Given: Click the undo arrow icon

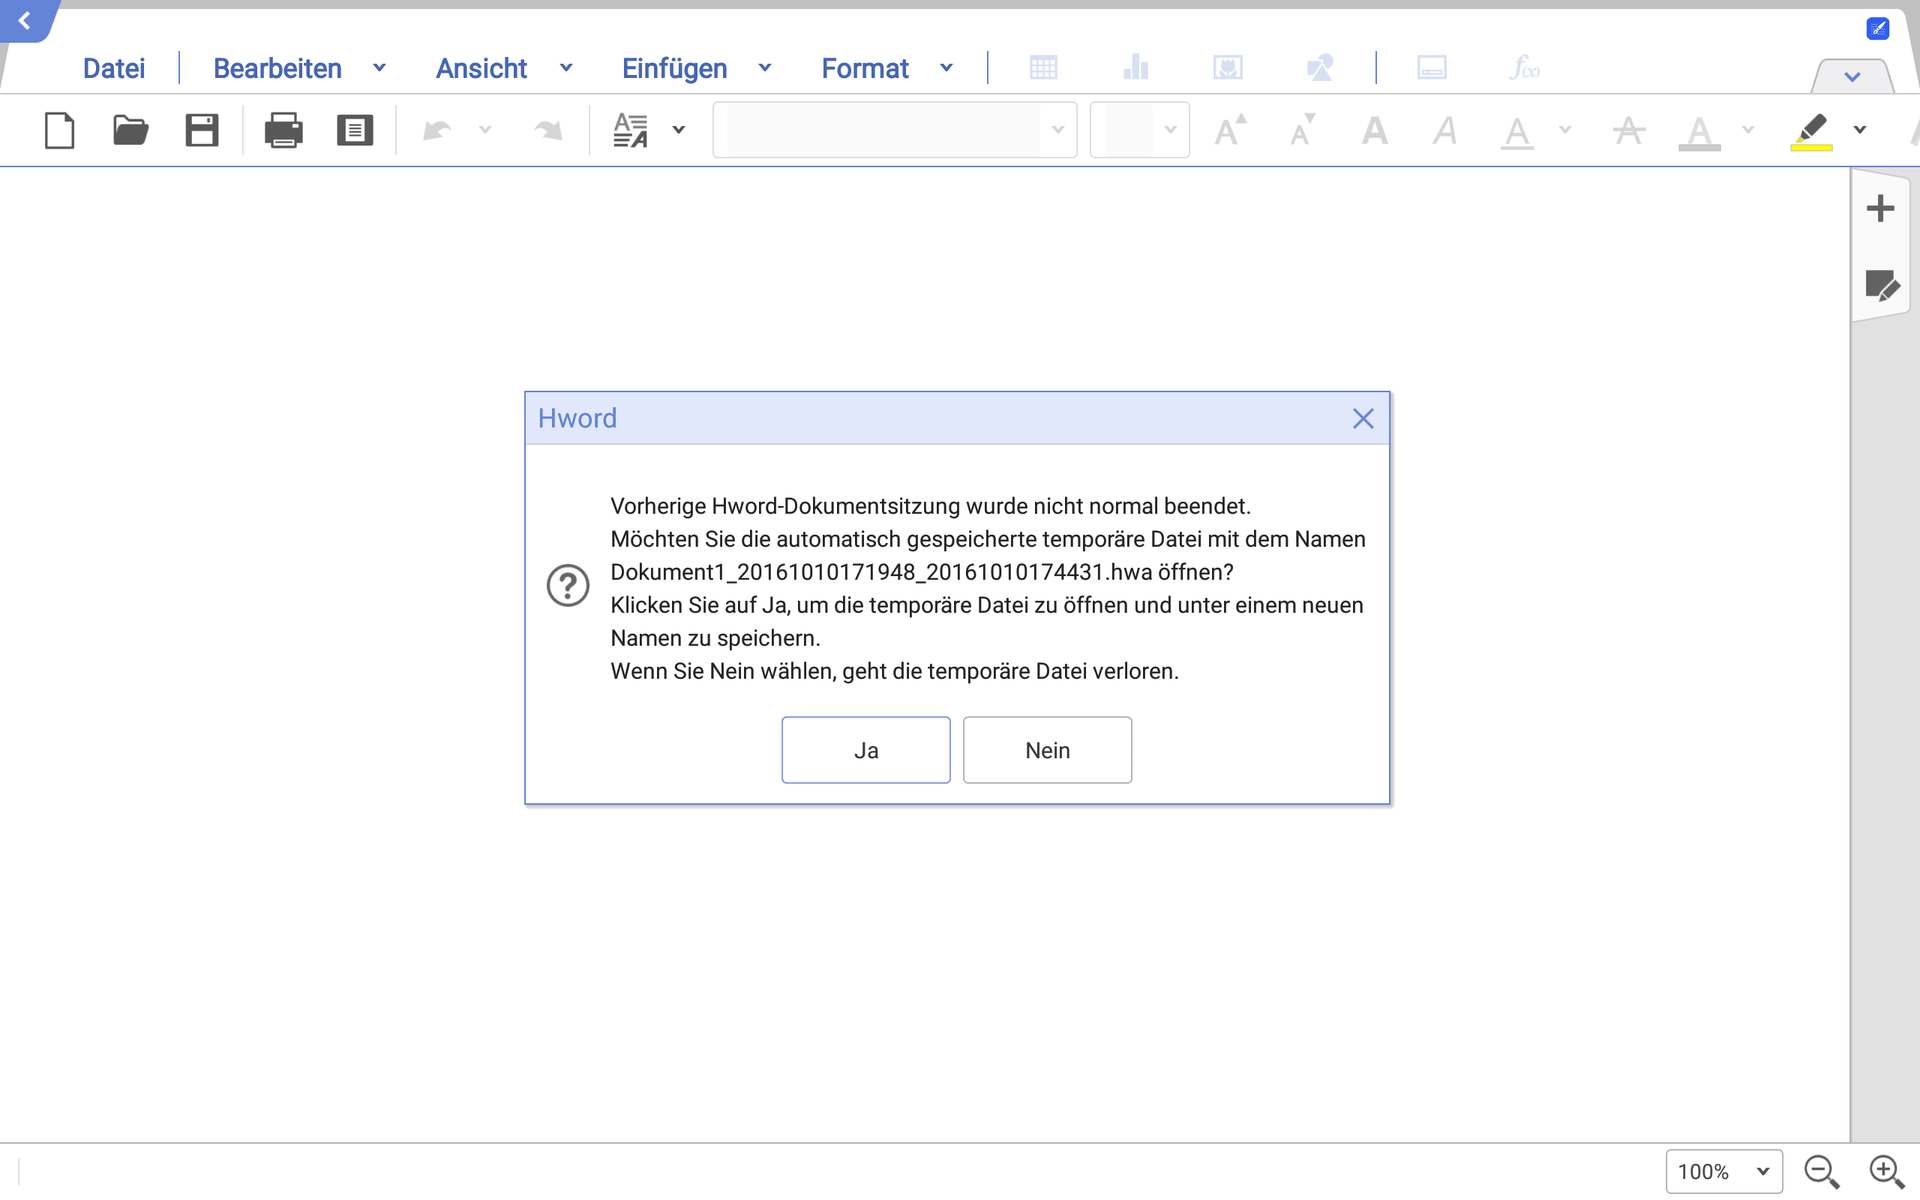Looking at the screenshot, I should point(437,130).
